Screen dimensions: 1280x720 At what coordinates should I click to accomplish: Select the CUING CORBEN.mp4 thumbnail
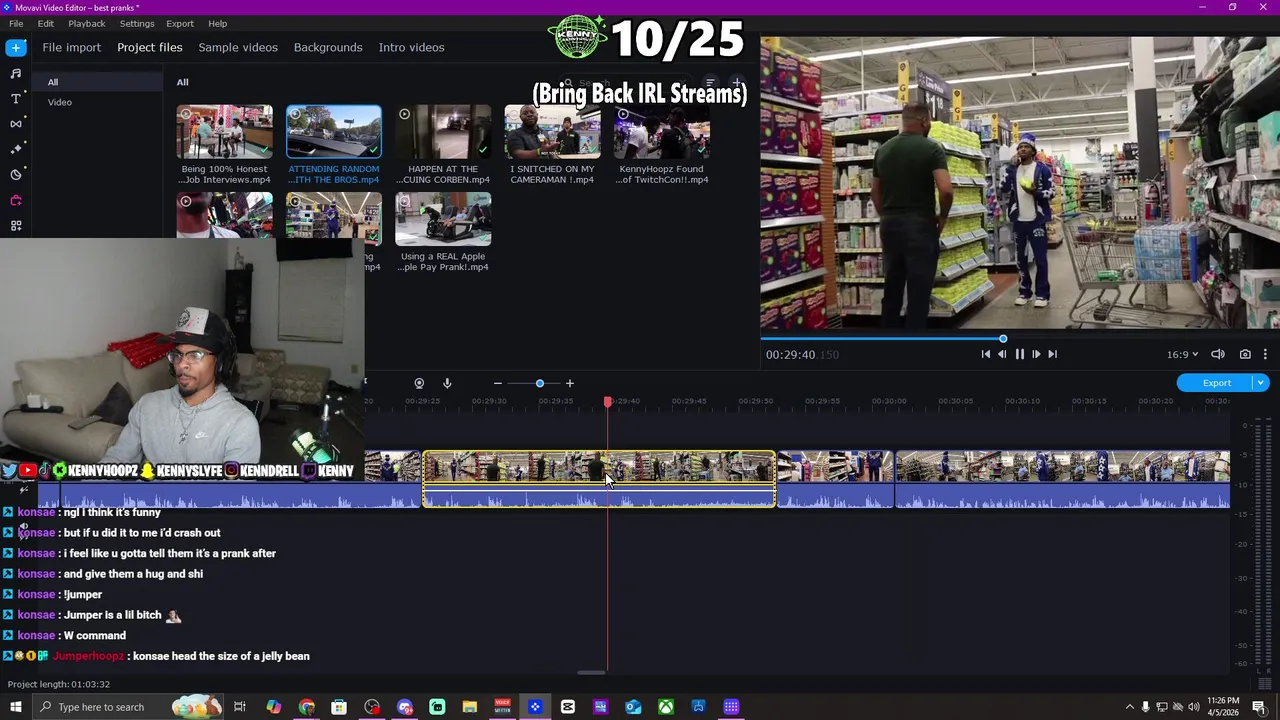tap(443, 132)
